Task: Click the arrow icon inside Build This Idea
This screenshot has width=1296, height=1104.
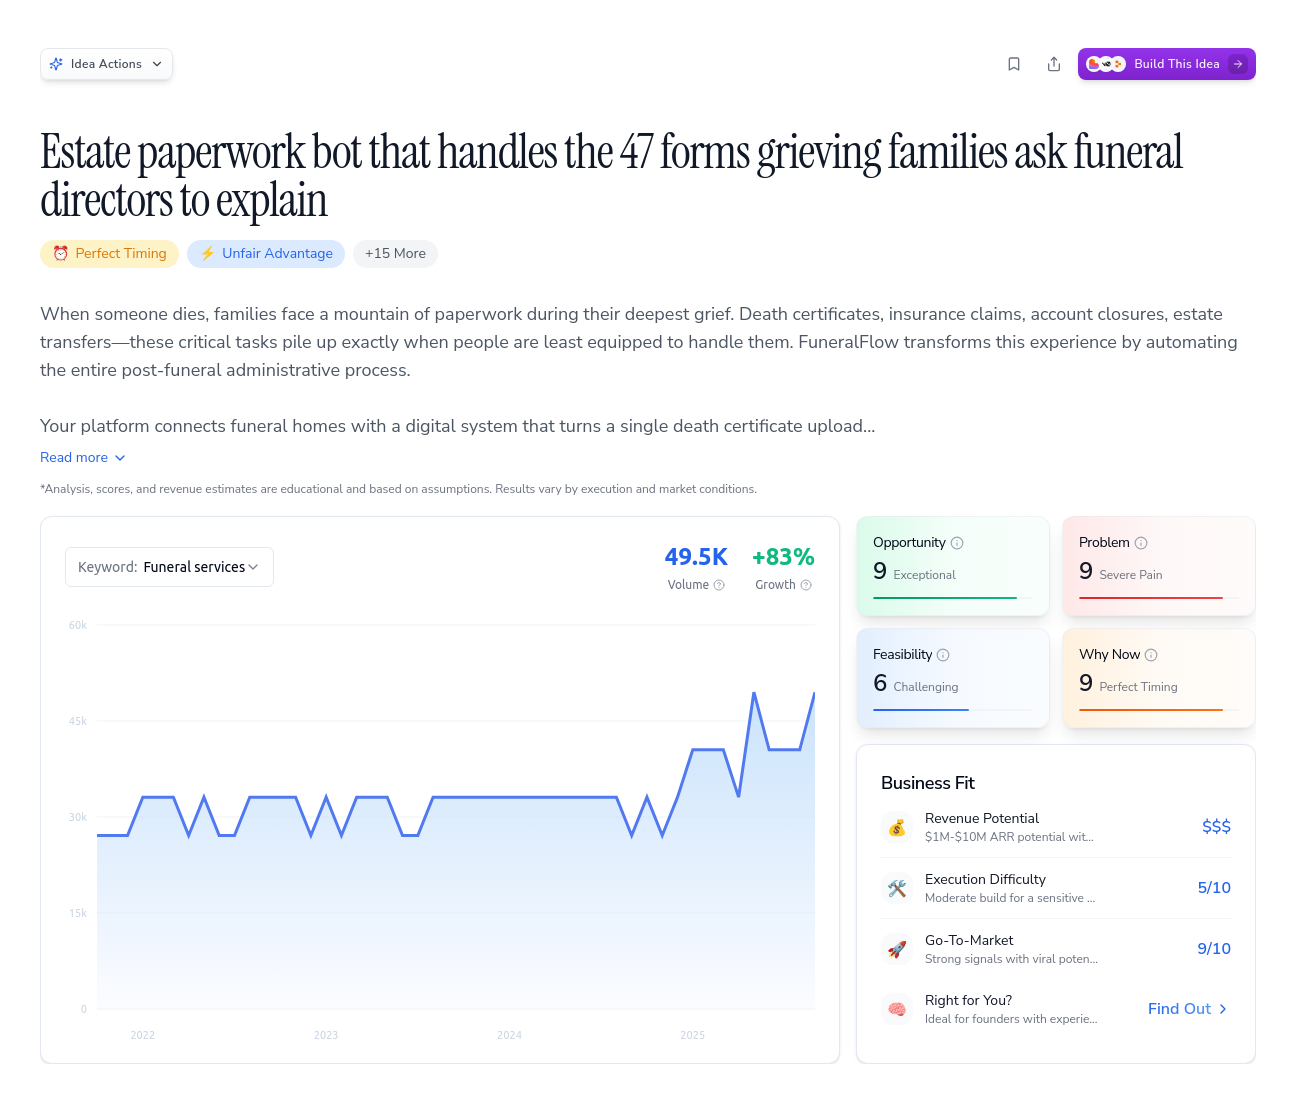Action: [1238, 63]
